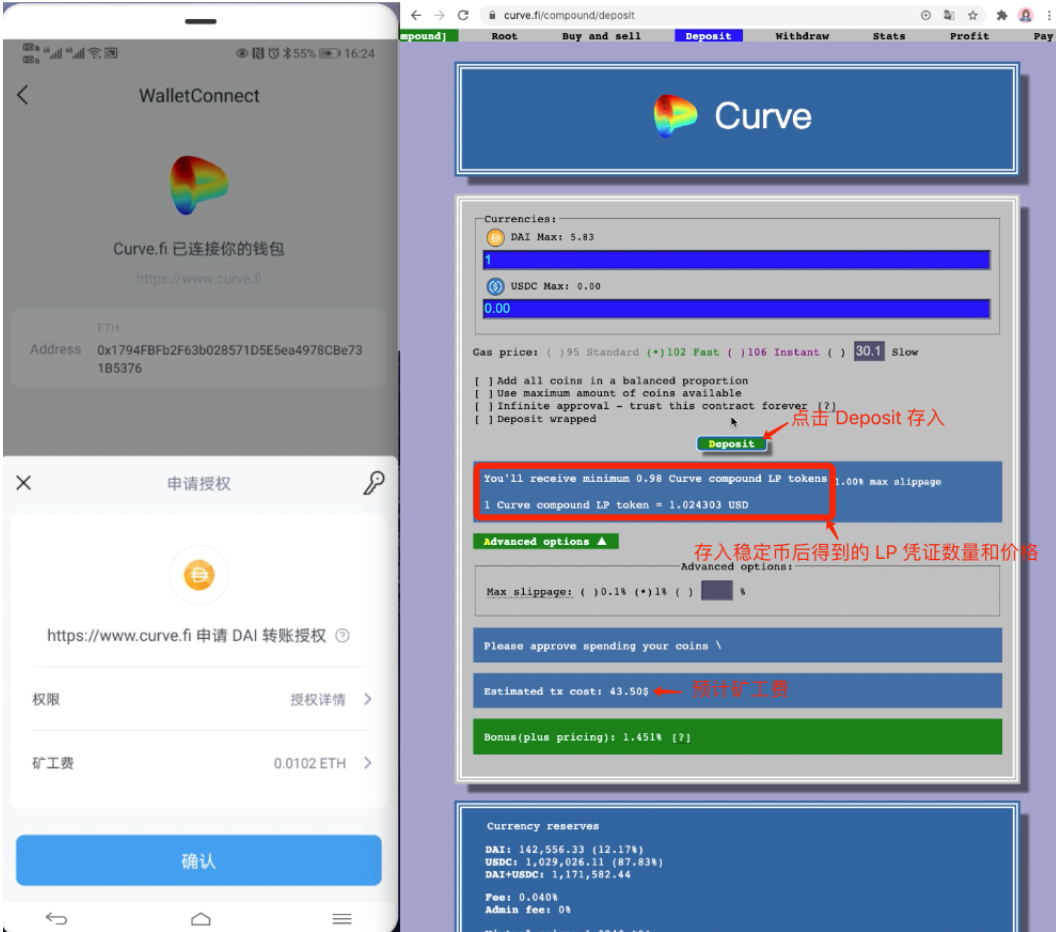The width and height of the screenshot is (1056, 932).
Task: Collapse the Advanced options section
Action: pyautogui.click(x=545, y=541)
